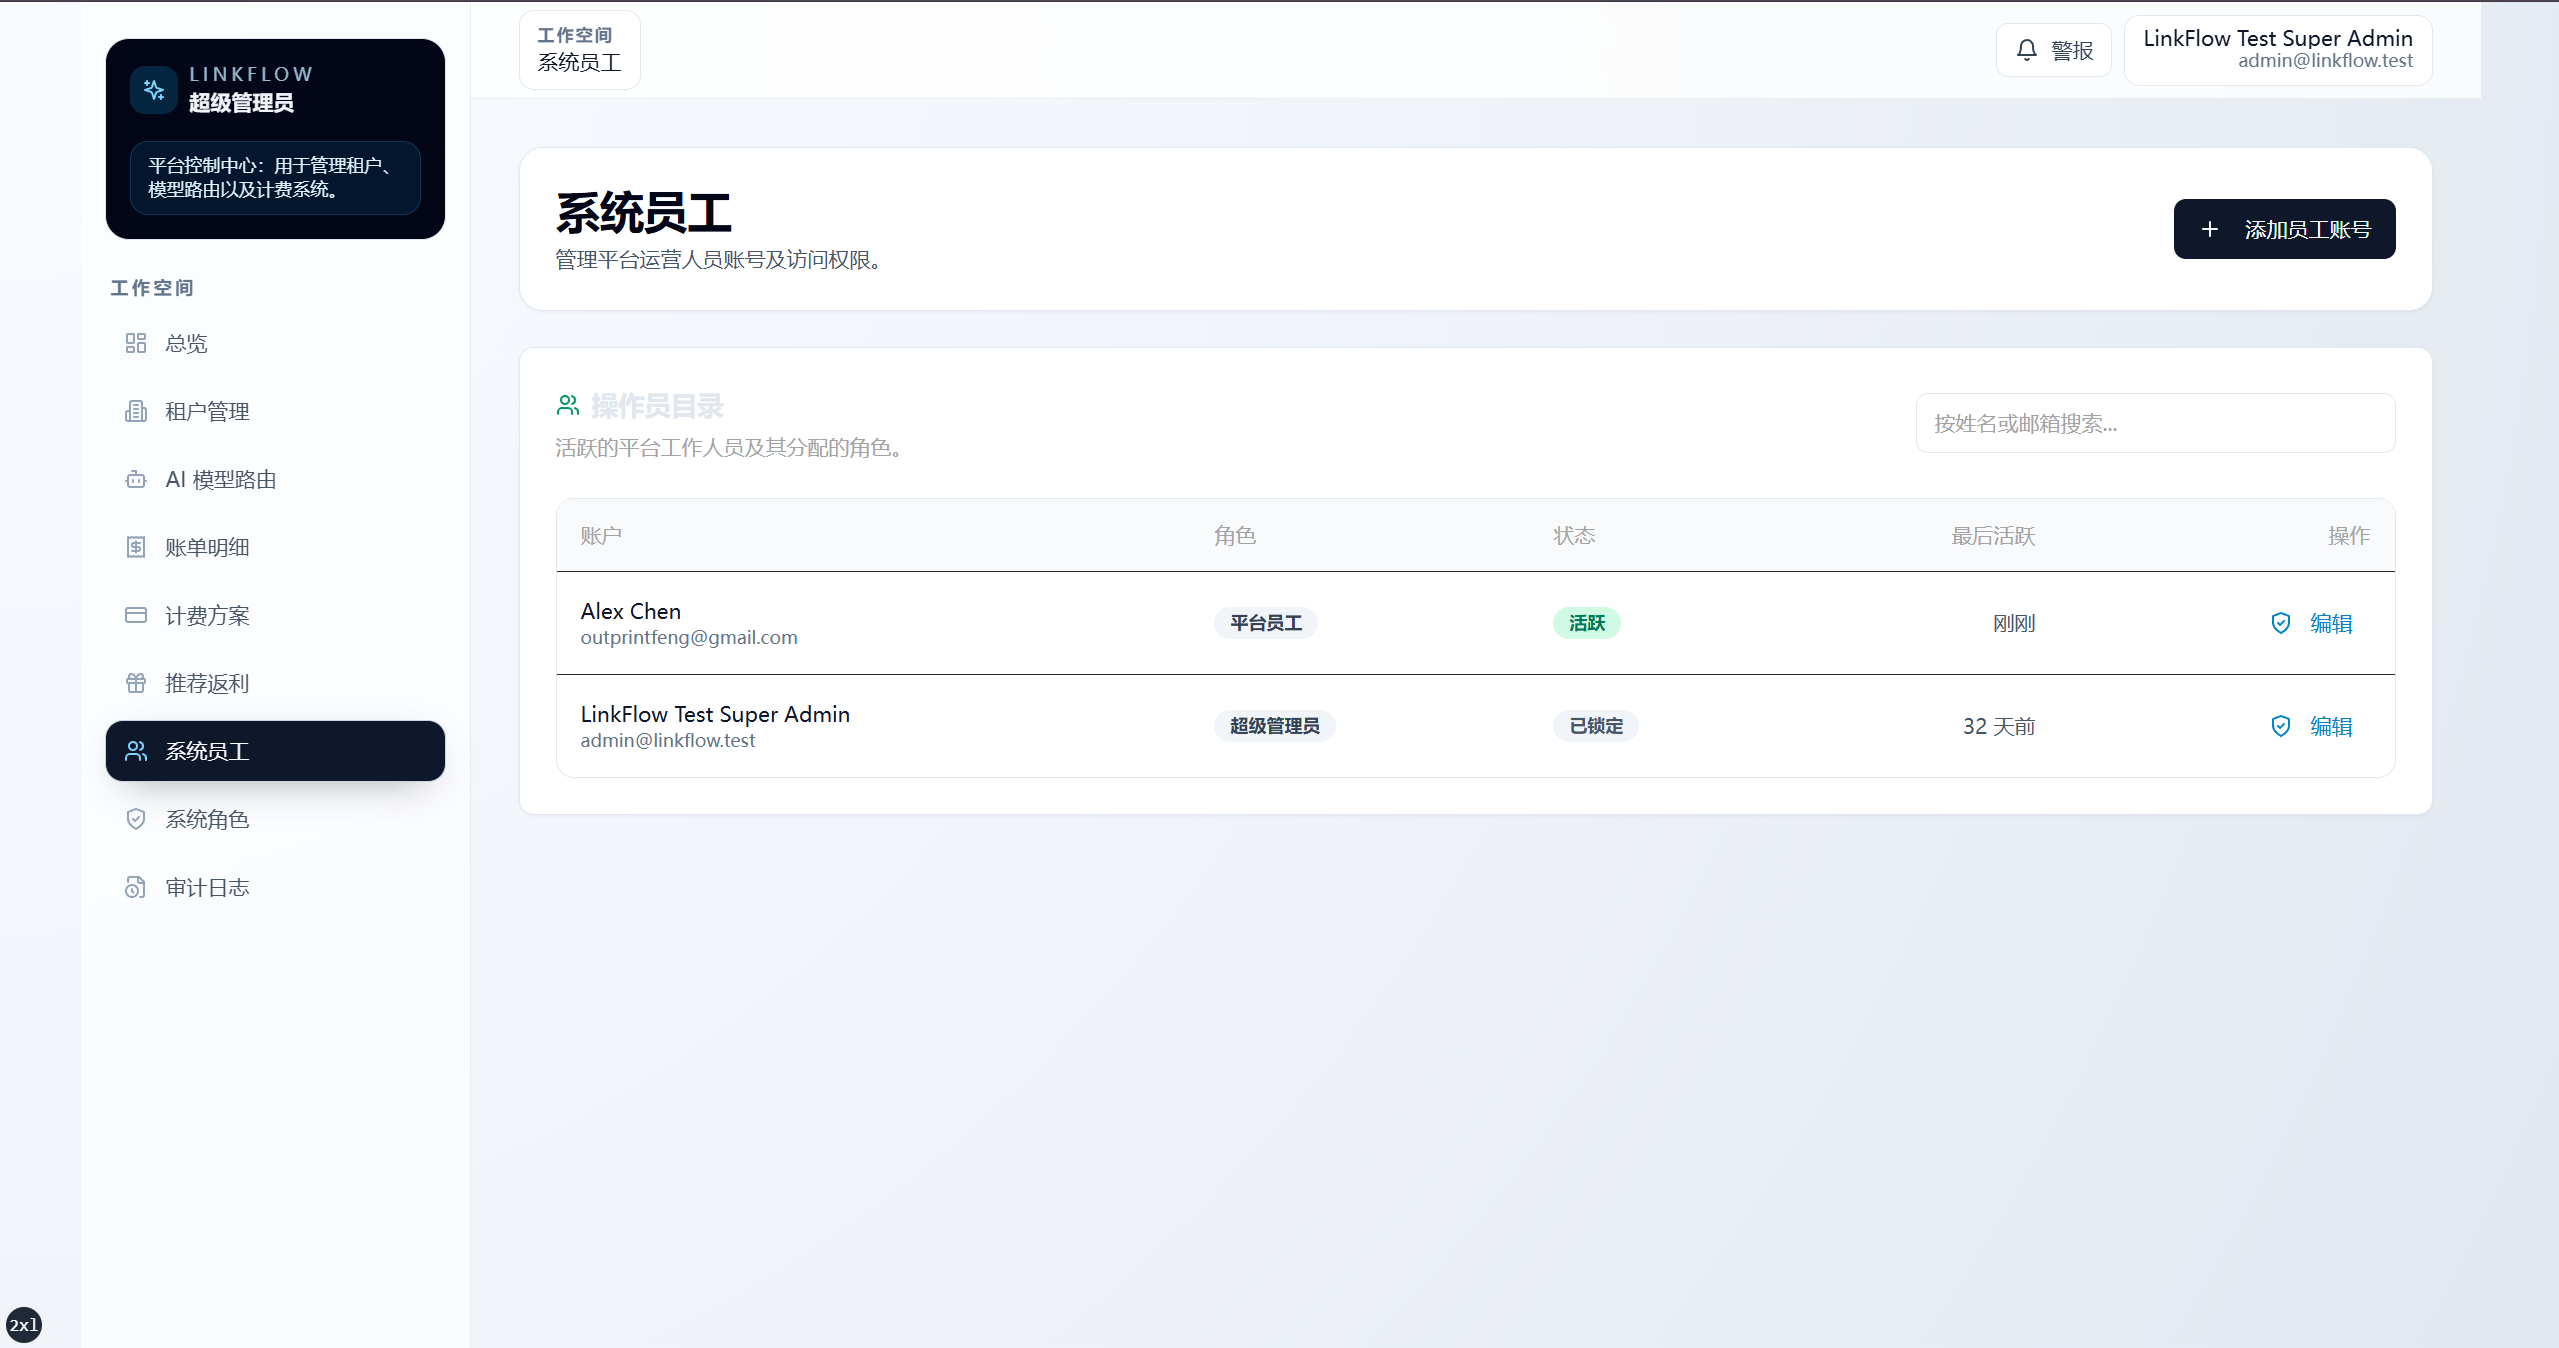Select the 计费方案 card icon
Image resolution: width=2559 pixels, height=1348 pixels.
(x=136, y=615)
